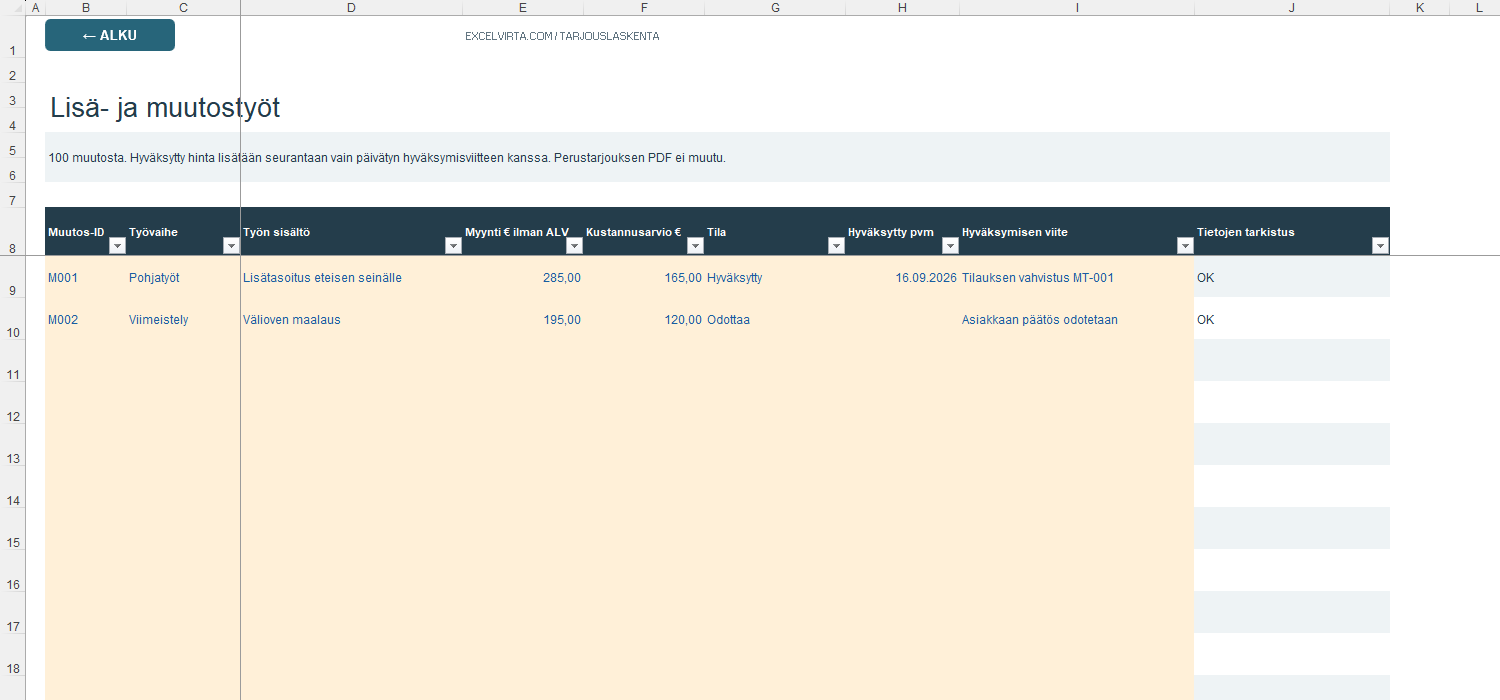This screenshot has width=1500, height=700.
Task: Select row 14 header
Action: click(x=13, y=487)
